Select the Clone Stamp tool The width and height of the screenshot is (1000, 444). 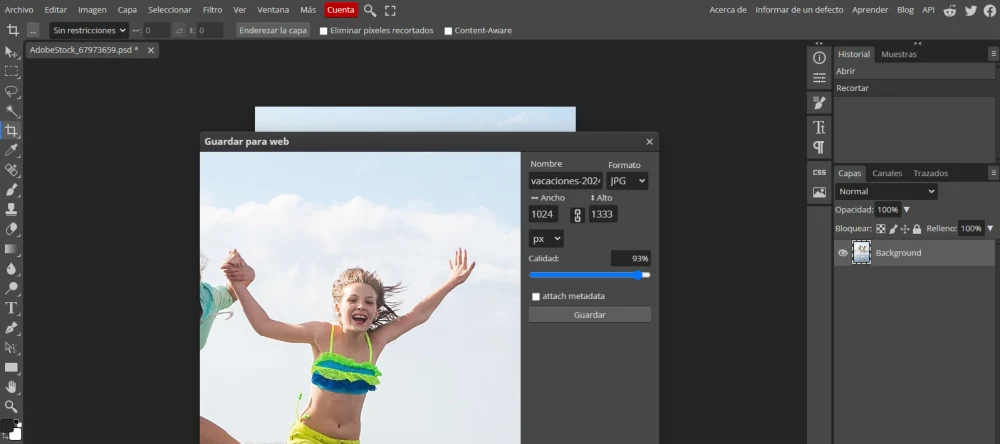(11, 209)
